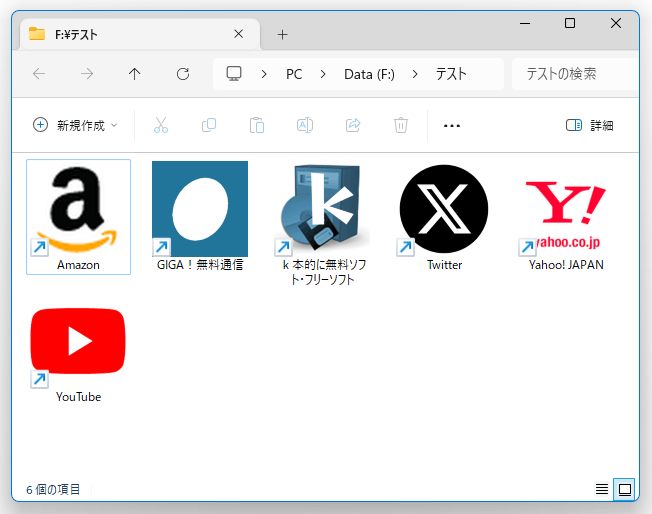
Task: Close the Explorer window
Action: tap(616, 23)
